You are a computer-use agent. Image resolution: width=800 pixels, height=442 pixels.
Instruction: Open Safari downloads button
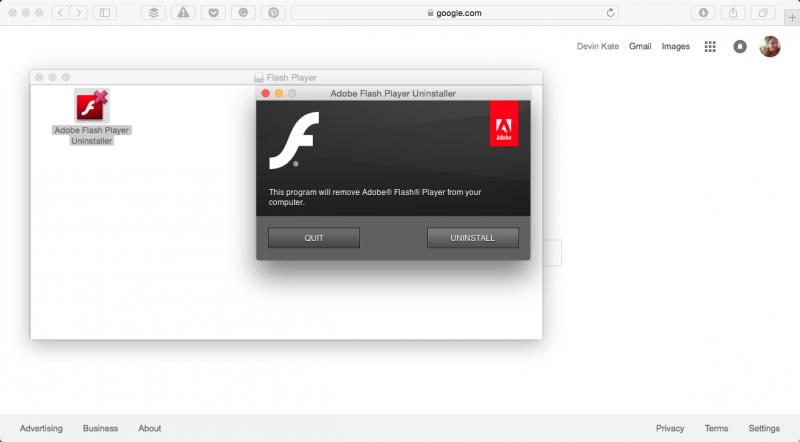703,13
